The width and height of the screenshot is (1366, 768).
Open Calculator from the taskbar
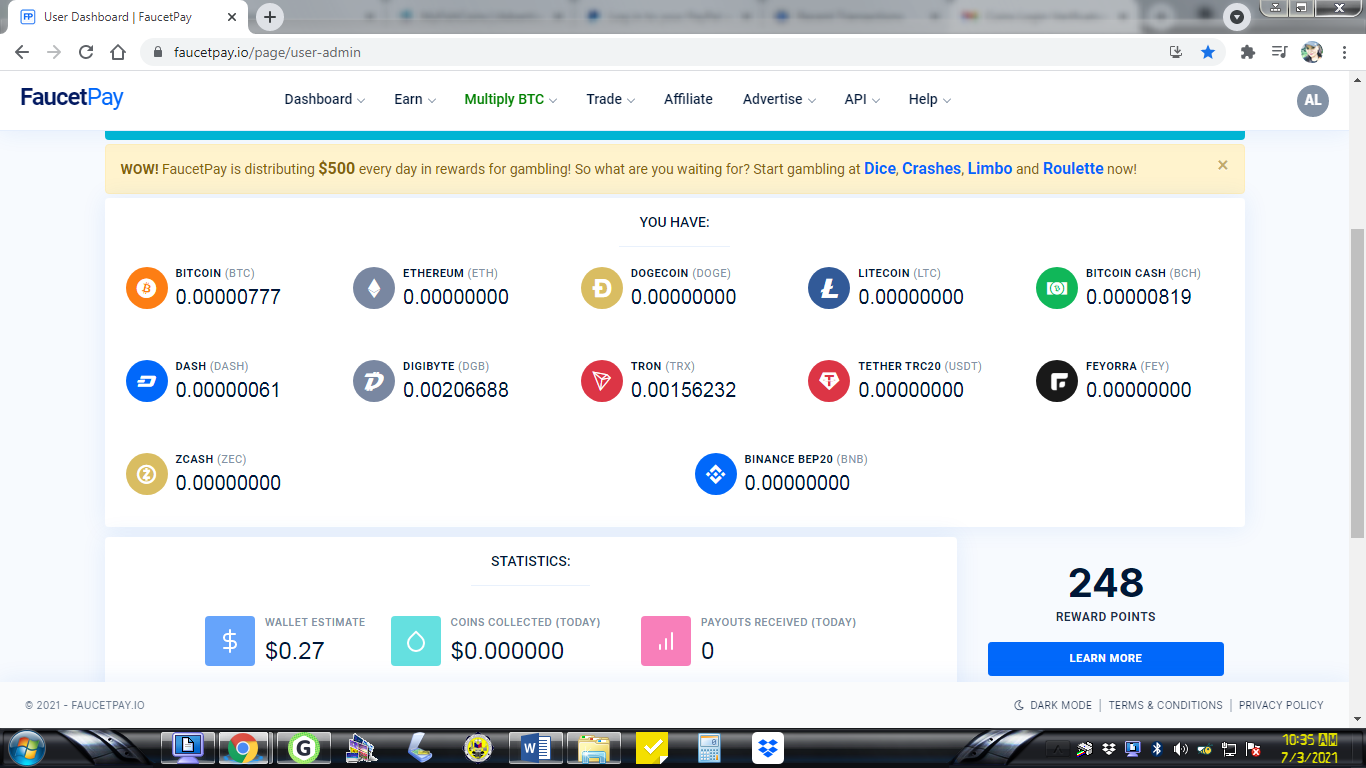coord(709,747)
